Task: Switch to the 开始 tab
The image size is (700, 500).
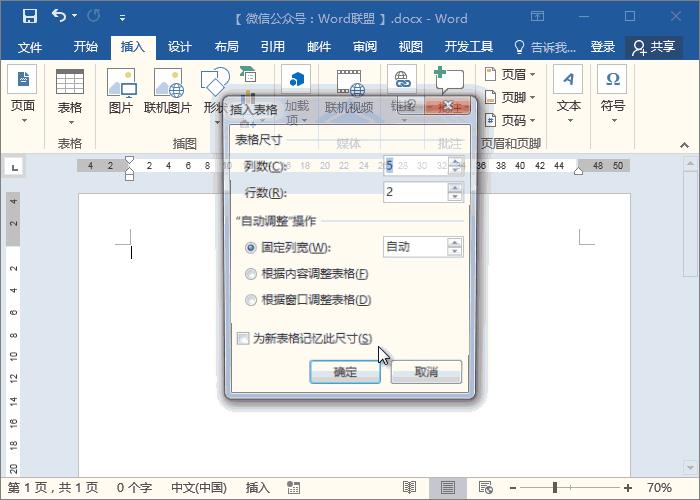Action: coord(85,47)
